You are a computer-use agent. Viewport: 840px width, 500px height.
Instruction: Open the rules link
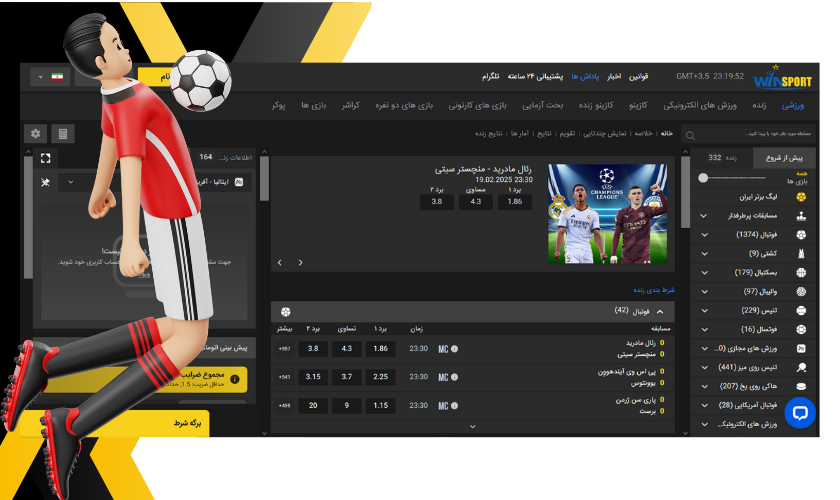tap(638, 77)
